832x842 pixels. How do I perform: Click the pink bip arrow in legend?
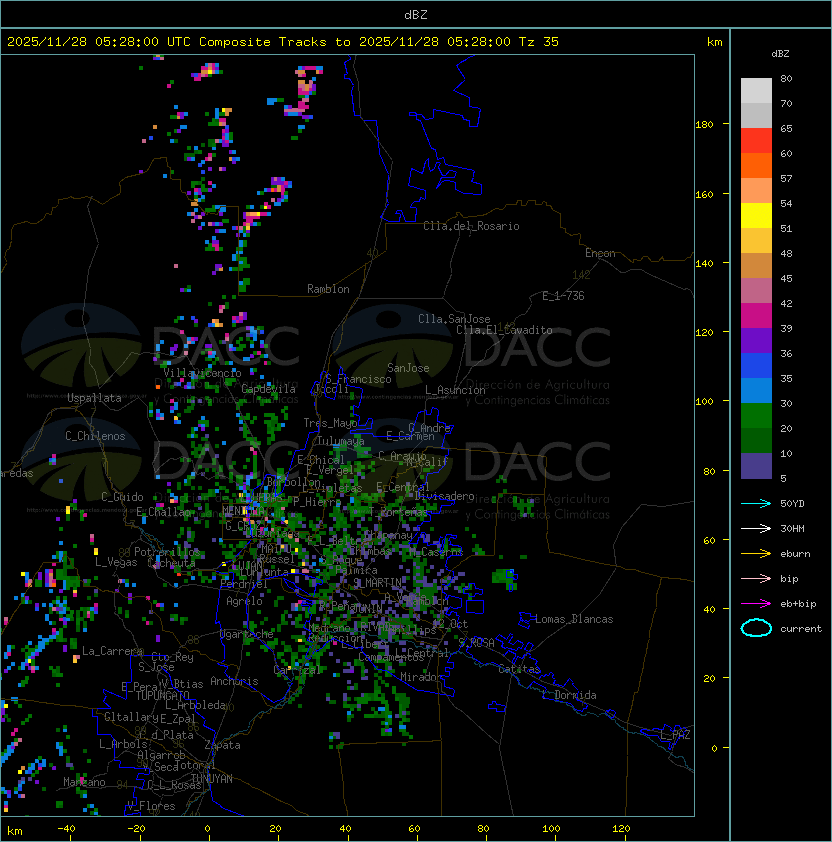coord(756,579)
